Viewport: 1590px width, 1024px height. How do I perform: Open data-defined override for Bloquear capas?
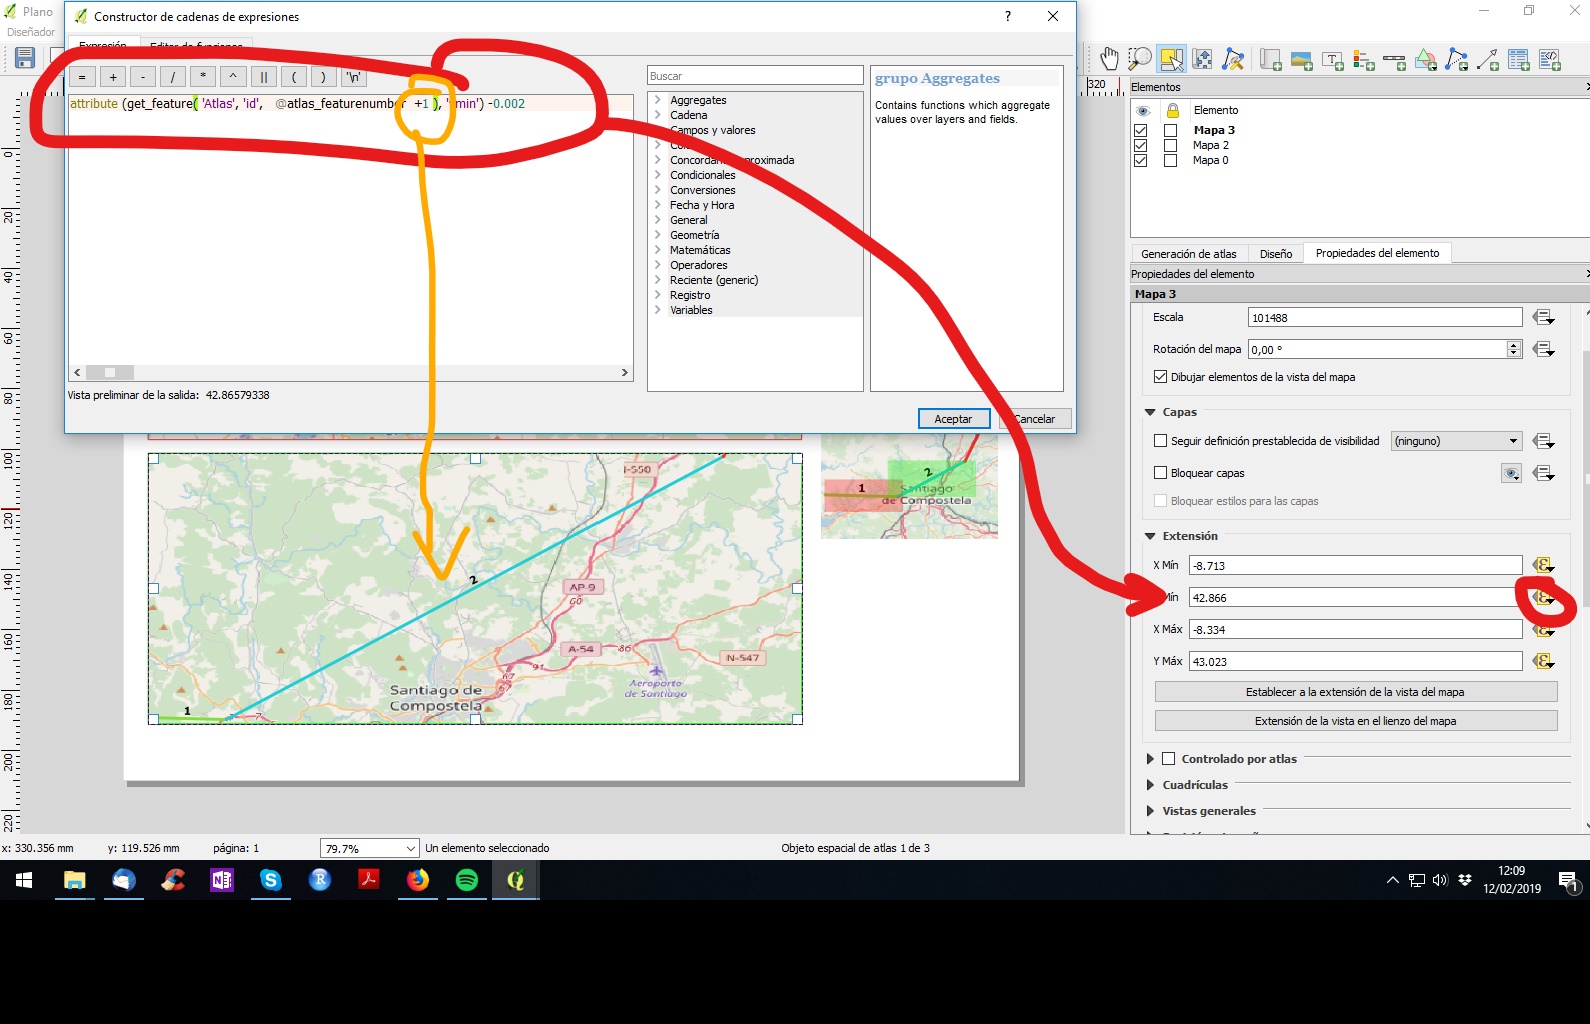(1544, 473)
